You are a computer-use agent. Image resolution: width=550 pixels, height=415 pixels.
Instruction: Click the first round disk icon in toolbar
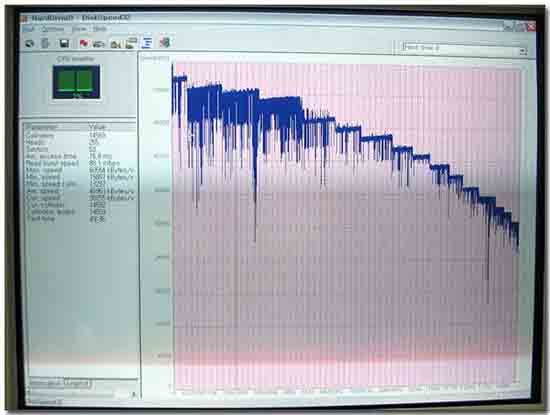click(30, 43)
